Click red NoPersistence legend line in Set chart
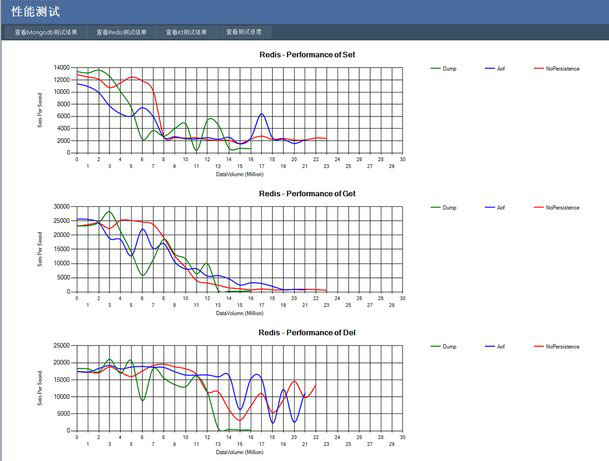Image resolution: width=609 pixels, height=461 pixels. coord(538,68)
